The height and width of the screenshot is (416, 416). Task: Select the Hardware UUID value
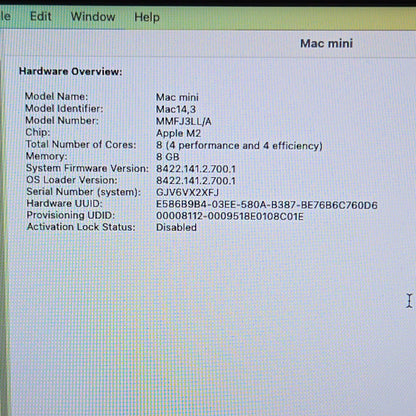(267, 205)
